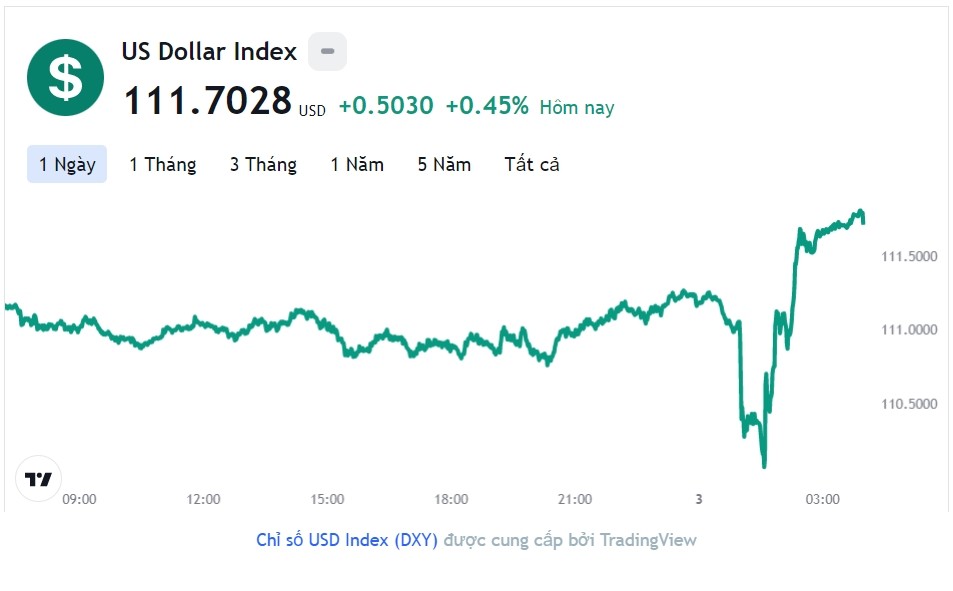Click the "US Dollar Index" title
This screenshot has height=591, width=953.
click(x=209, y=51)
